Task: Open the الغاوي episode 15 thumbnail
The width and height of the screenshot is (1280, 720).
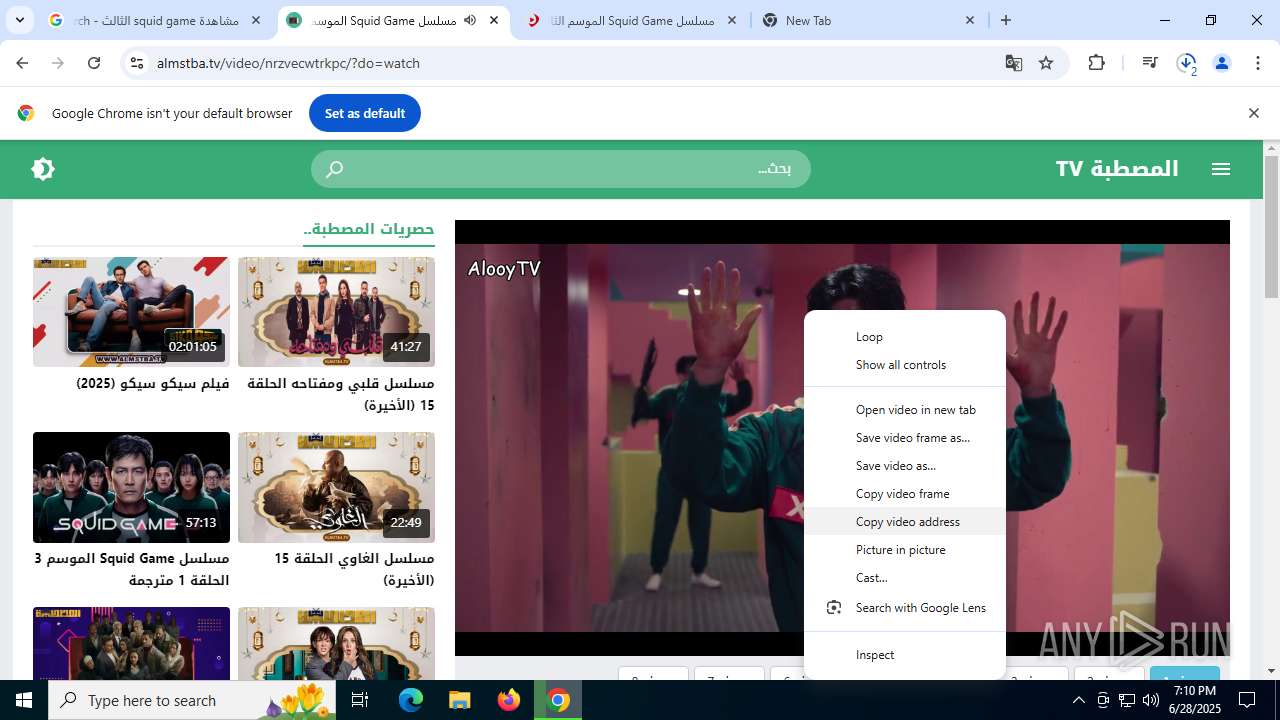Action: tap(336, 487)
